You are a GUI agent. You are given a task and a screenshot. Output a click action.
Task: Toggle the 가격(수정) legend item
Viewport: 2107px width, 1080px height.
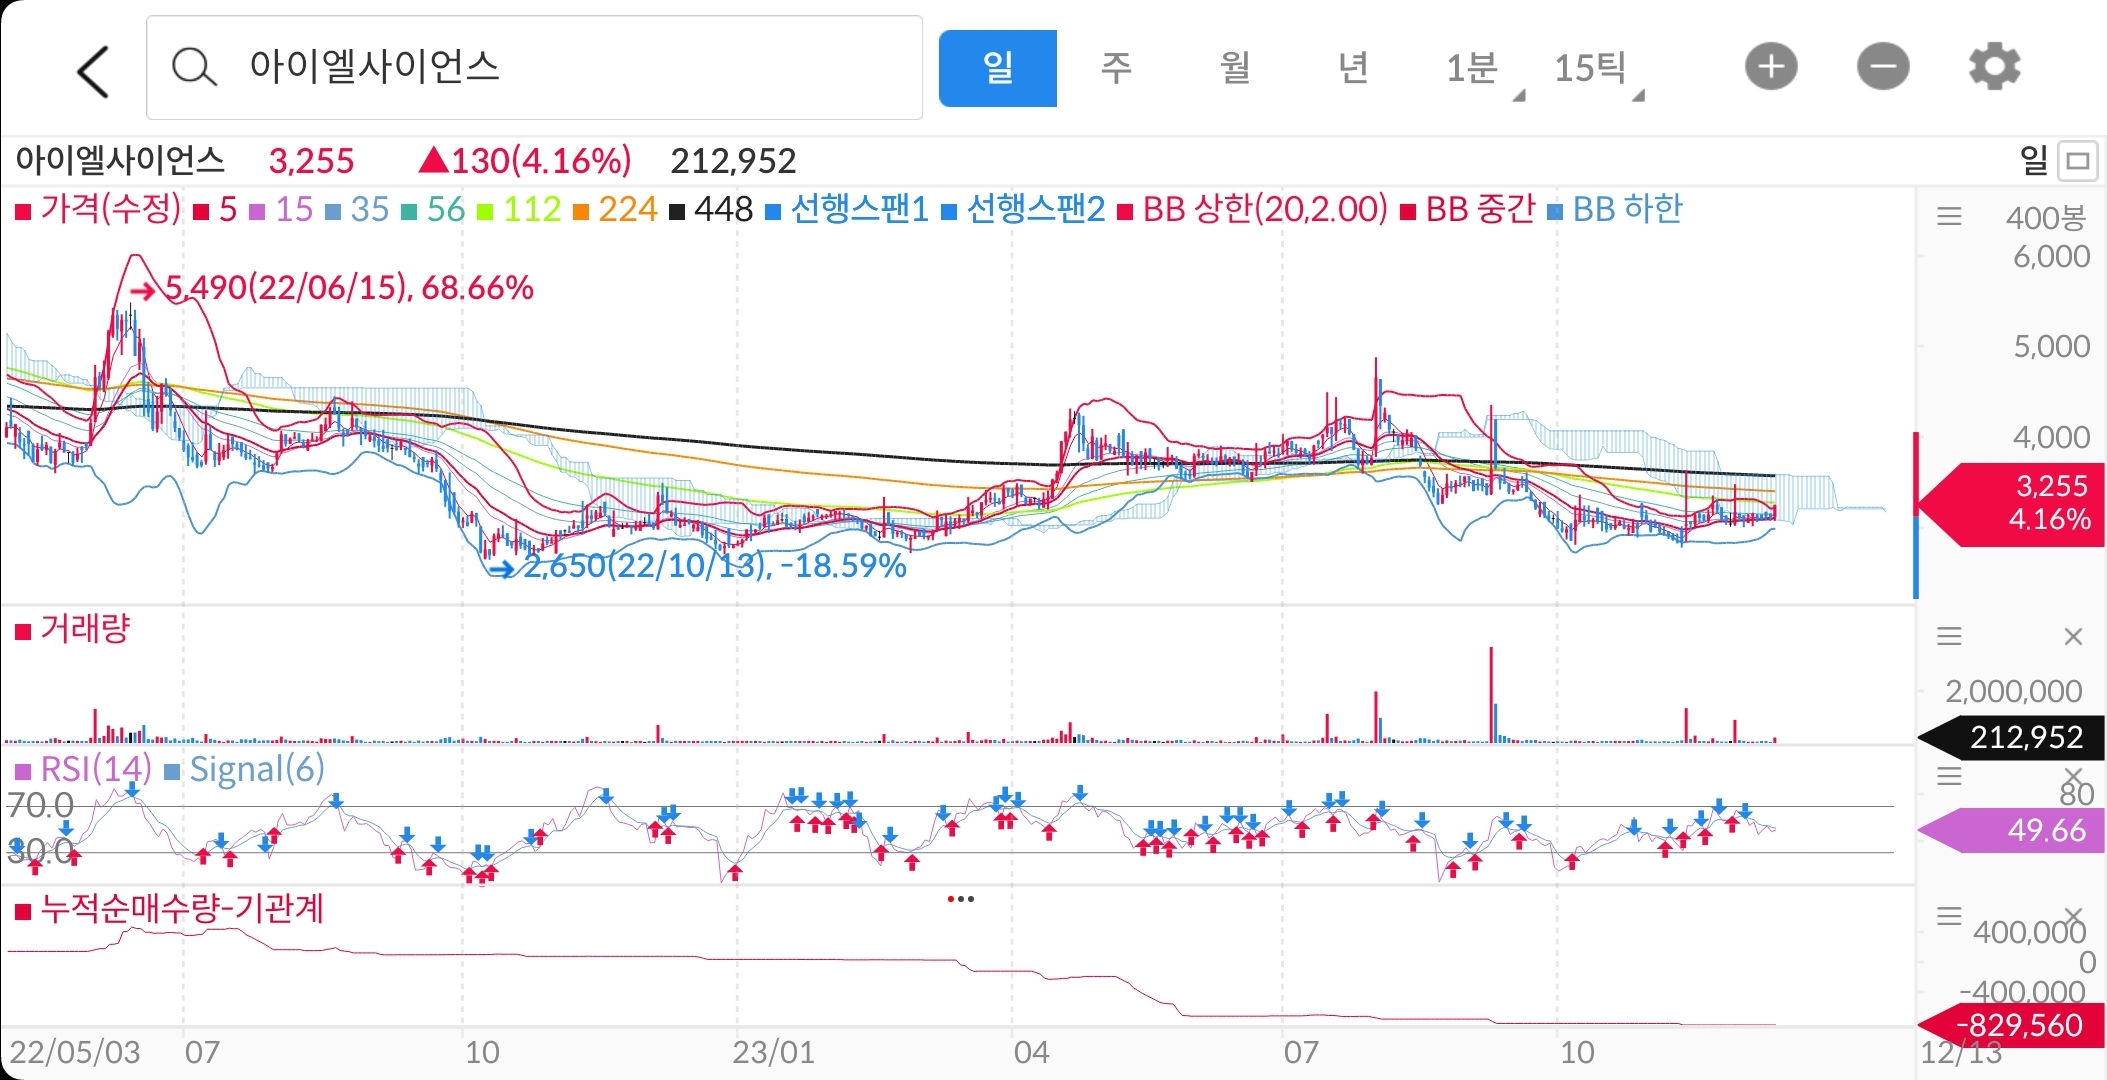click(98, 209)
